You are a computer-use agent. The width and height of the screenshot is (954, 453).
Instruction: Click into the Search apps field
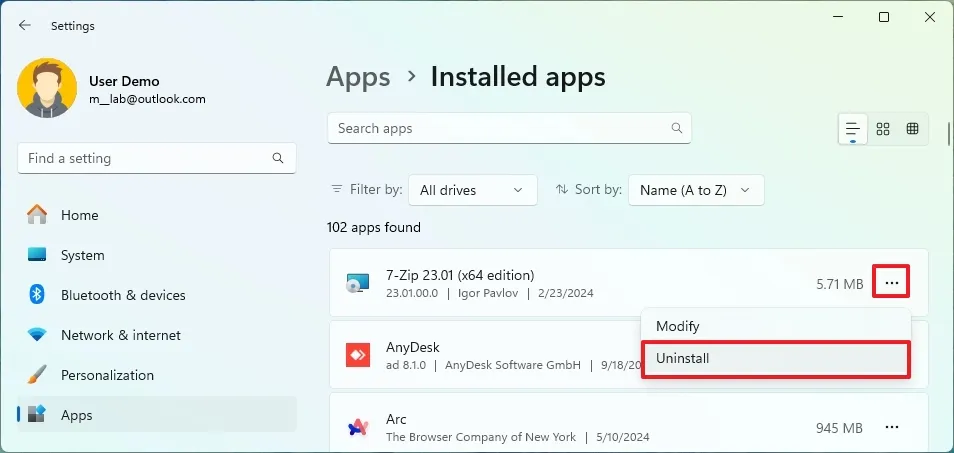coord(500,128)
